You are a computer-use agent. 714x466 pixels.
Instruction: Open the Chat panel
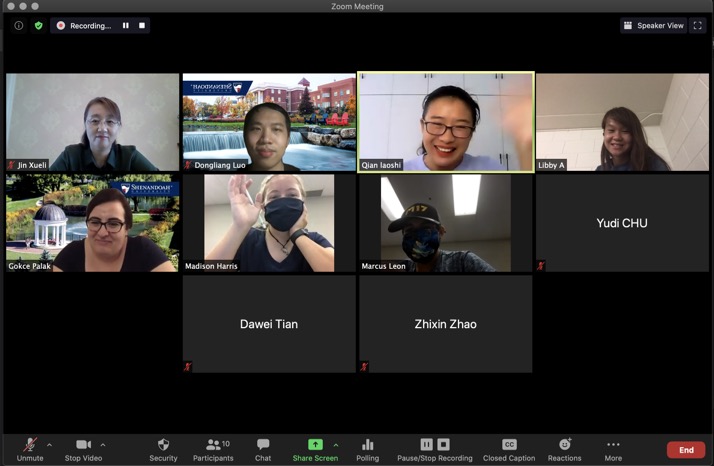[263, 450]
